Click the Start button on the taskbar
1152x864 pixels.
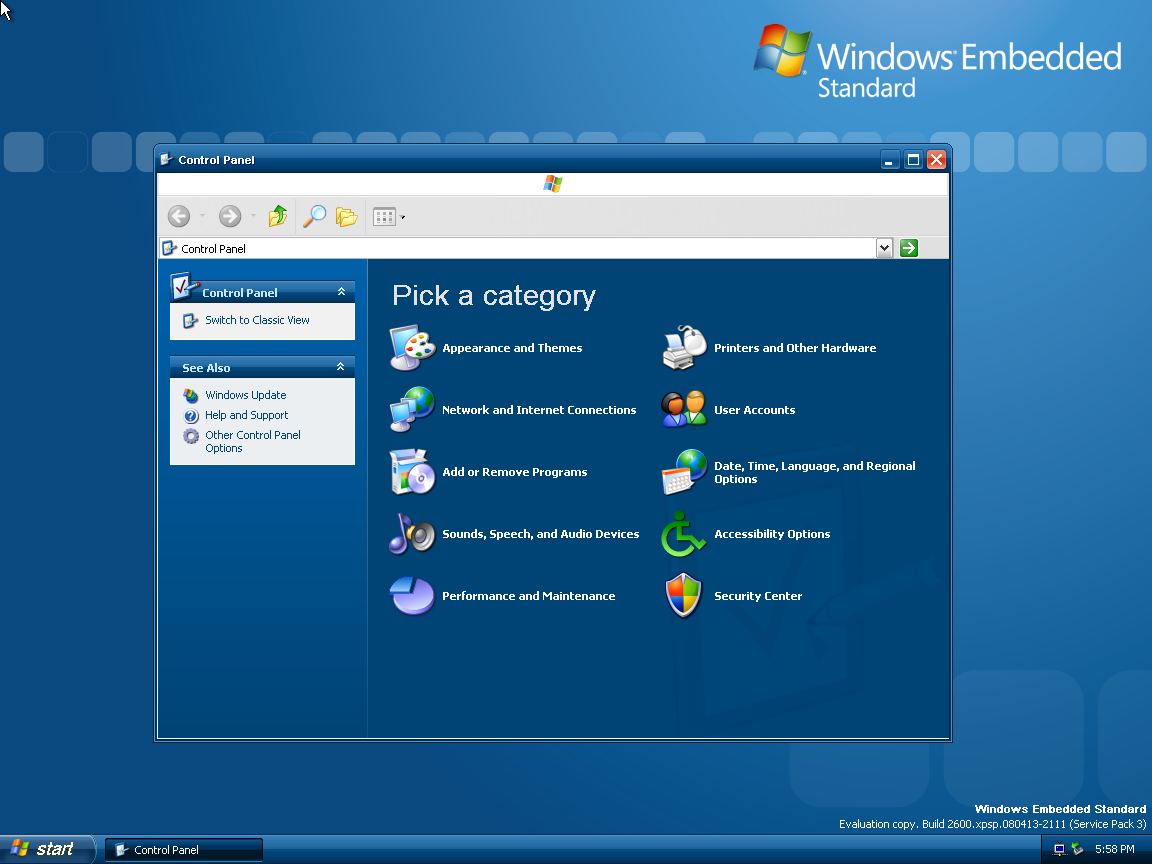[x=45, y=849]
